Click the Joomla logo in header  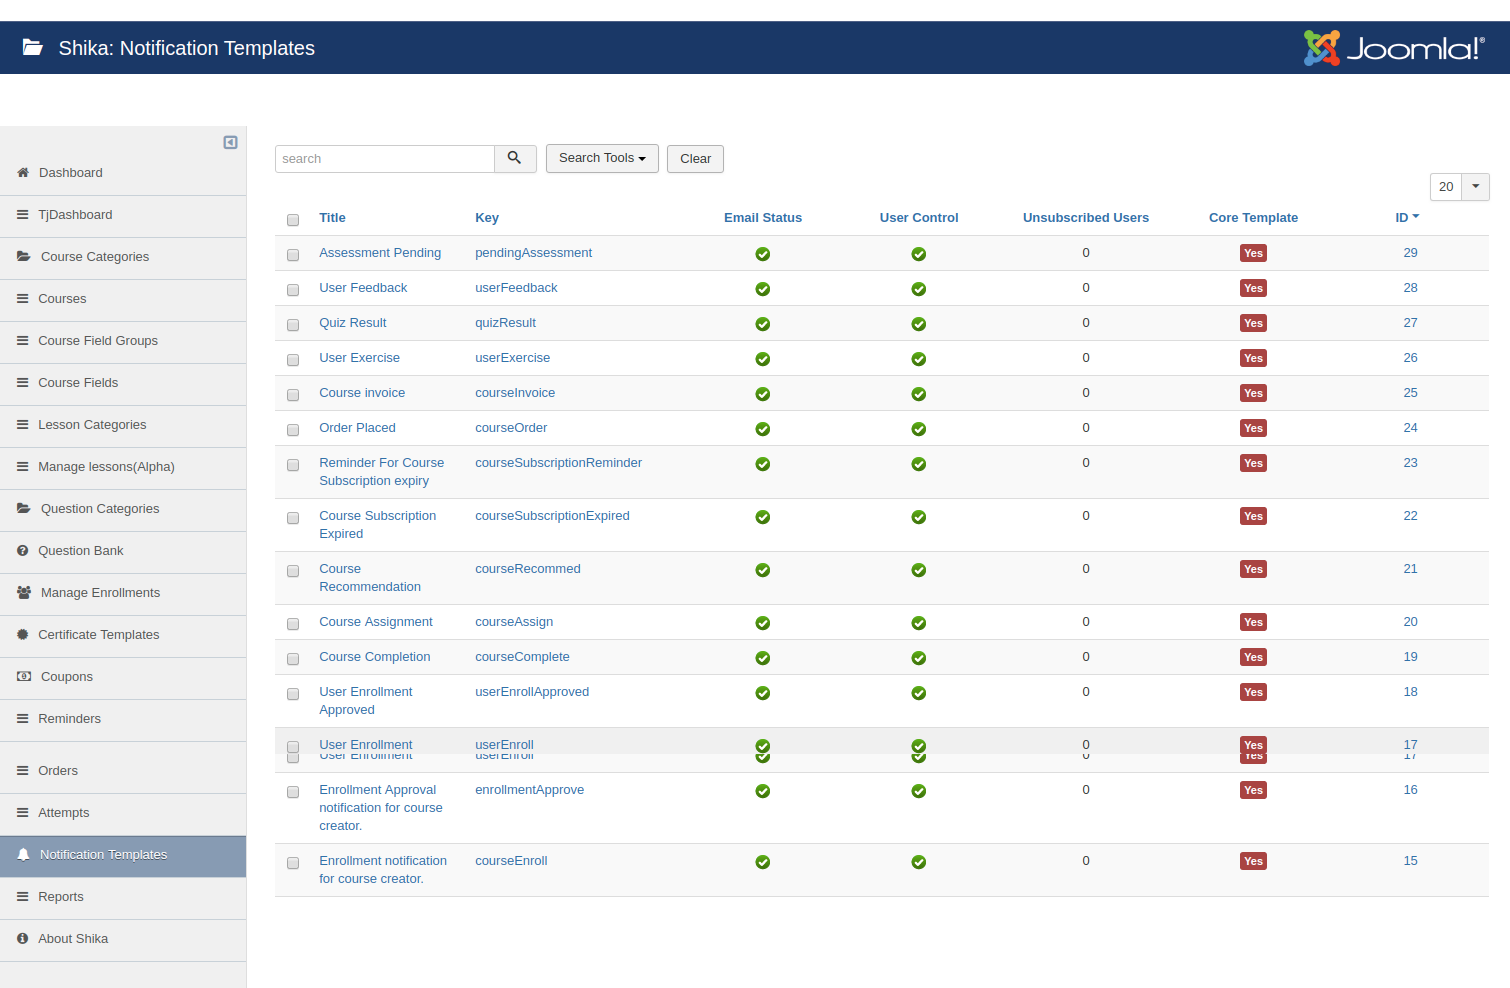(x=1393, y=48)
